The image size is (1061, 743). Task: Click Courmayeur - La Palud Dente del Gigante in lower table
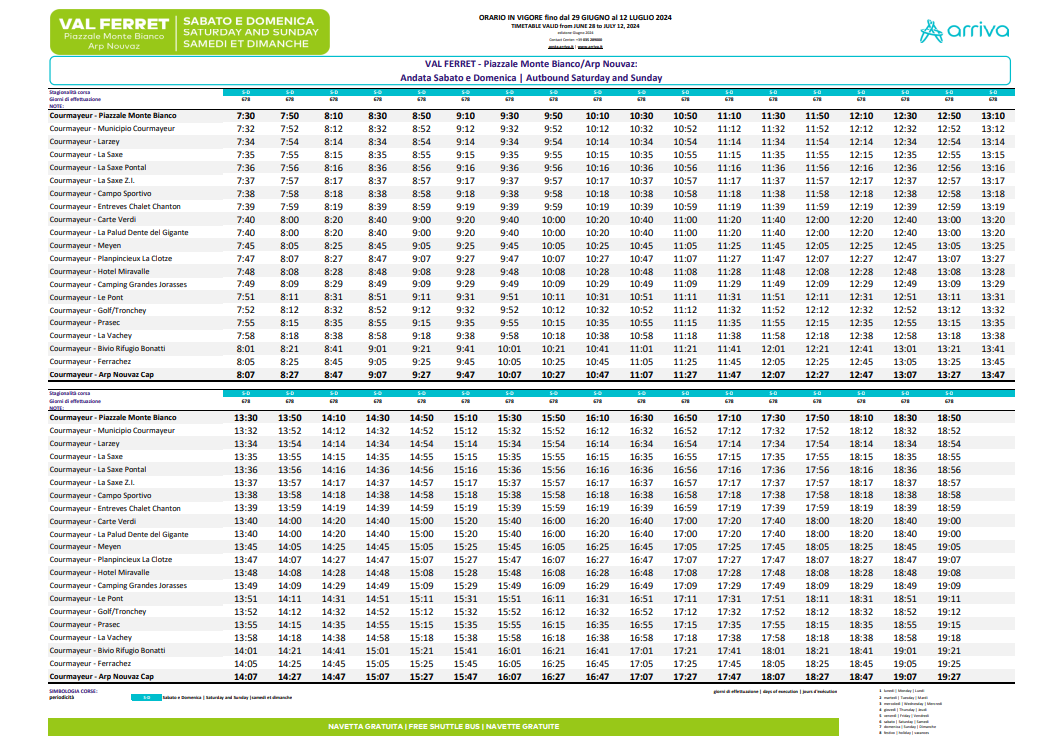pyautogui.click(x=119, y=534)
